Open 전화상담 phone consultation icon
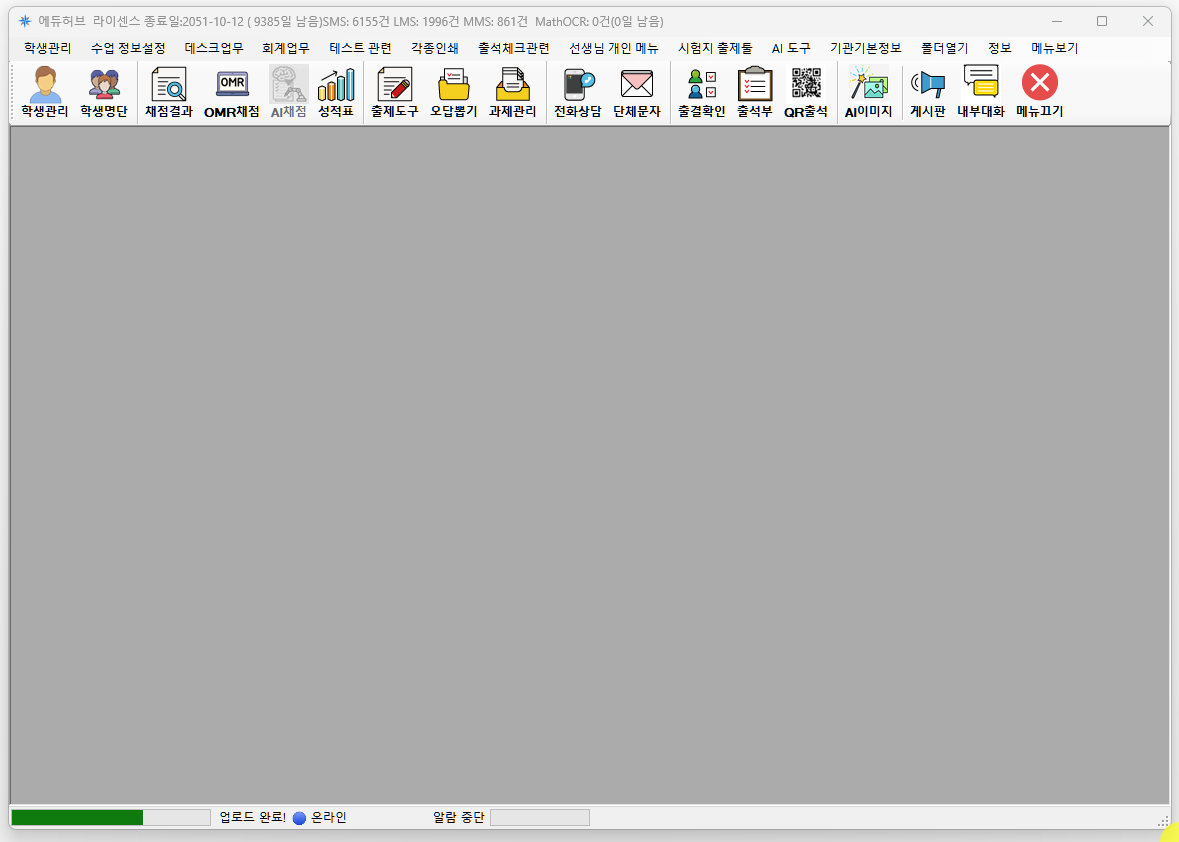This screenshot has width=1179, height=842. (578, 92)
